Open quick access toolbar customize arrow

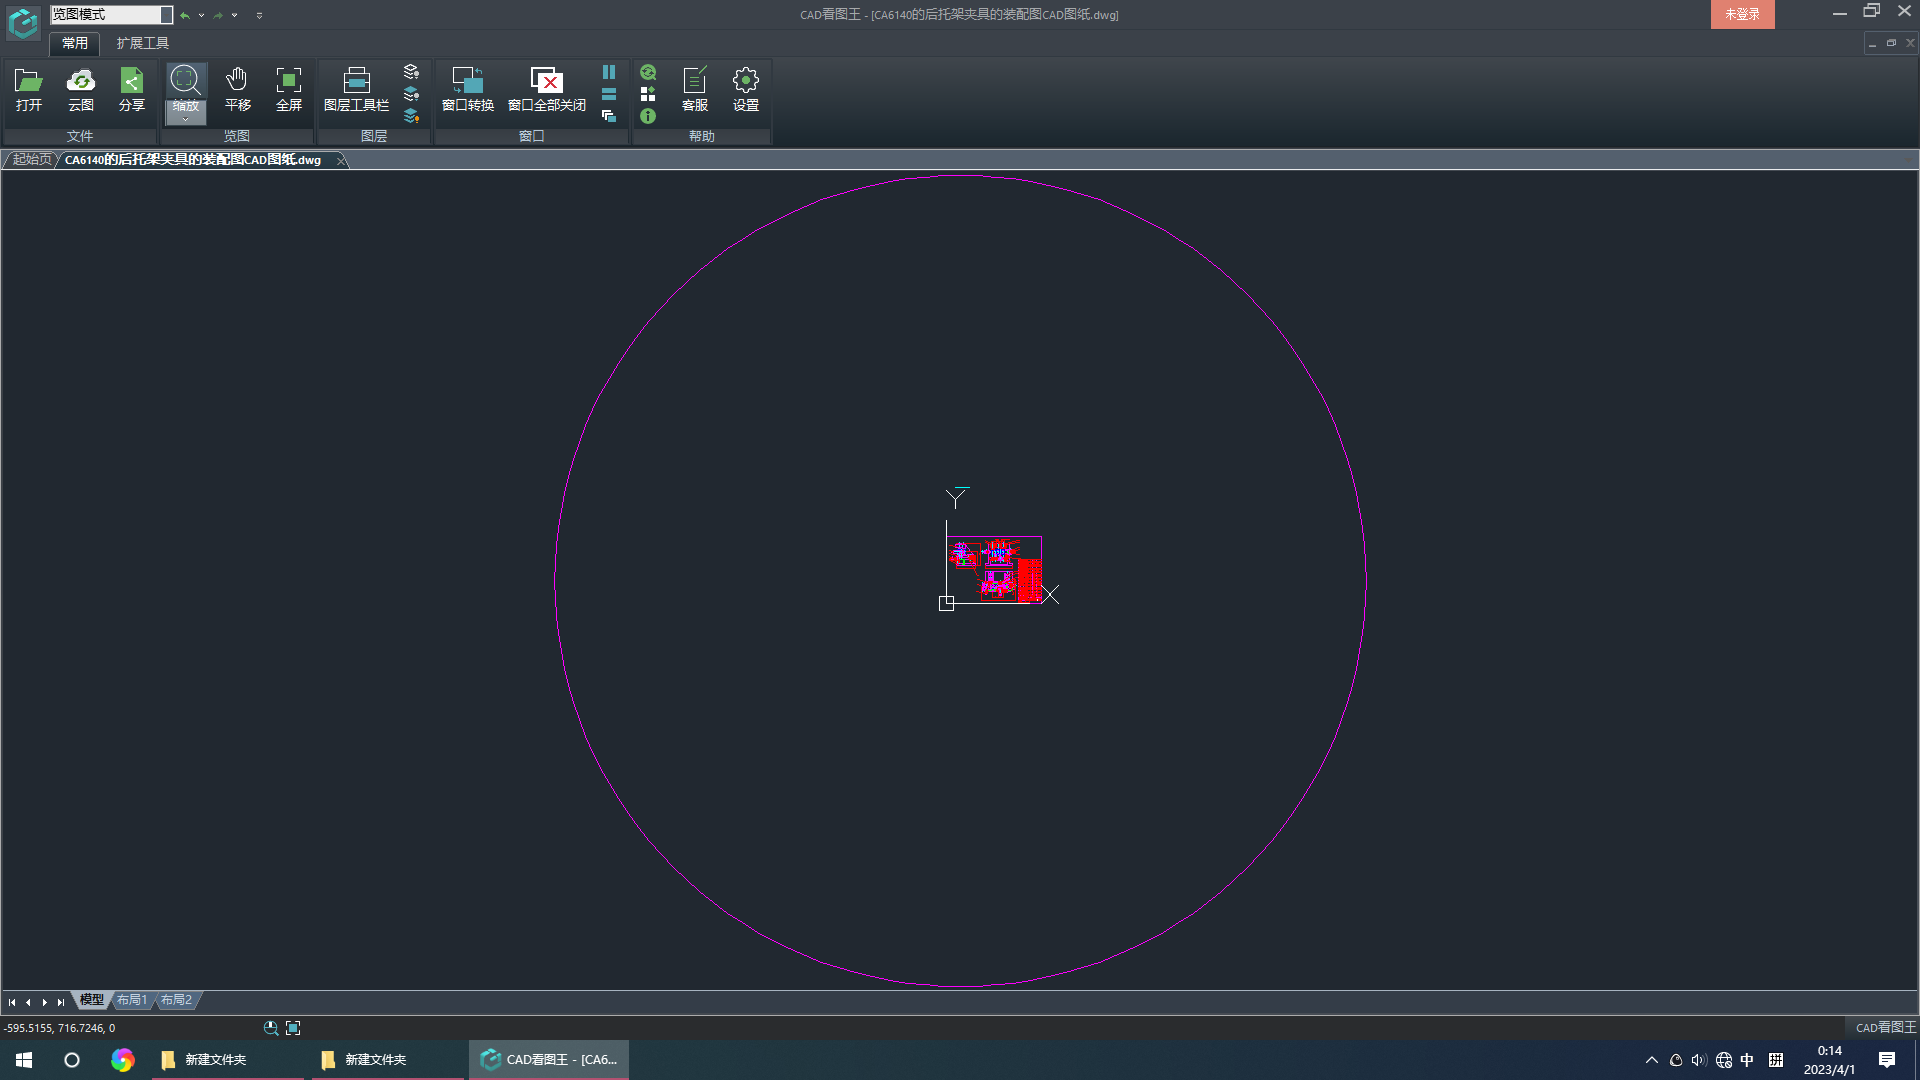click(x=259, y=15)
